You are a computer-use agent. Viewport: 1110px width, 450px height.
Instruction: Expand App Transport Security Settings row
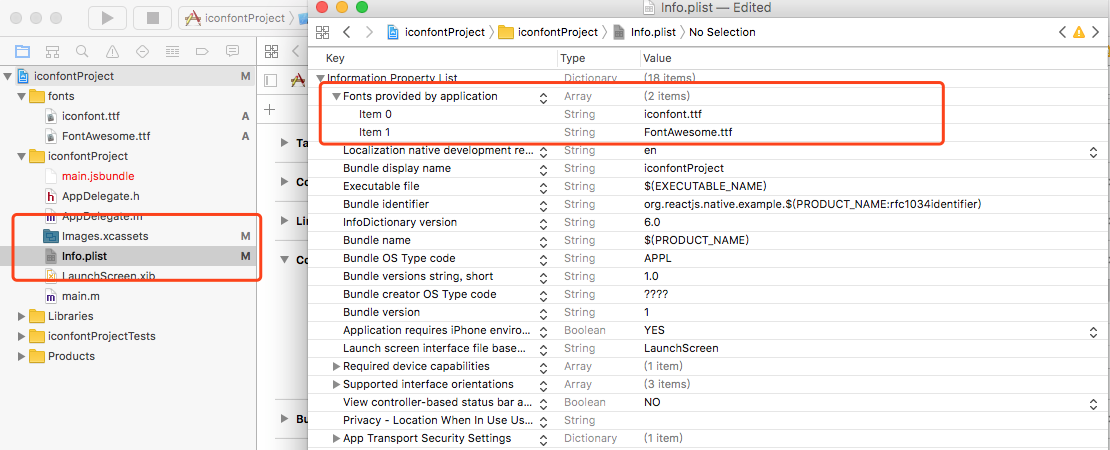336,438
